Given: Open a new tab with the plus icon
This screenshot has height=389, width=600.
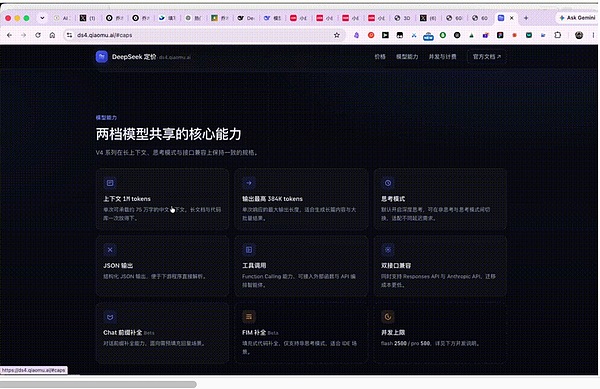Looking at the screenshot, I should 526,18.
